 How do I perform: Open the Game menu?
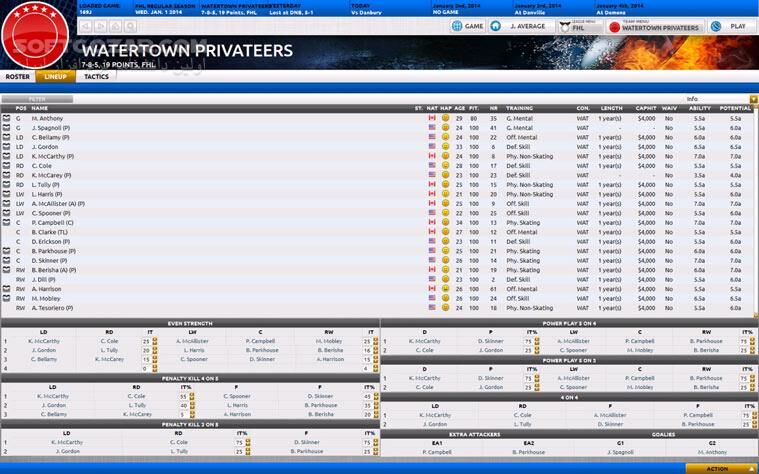coord(468,26)
